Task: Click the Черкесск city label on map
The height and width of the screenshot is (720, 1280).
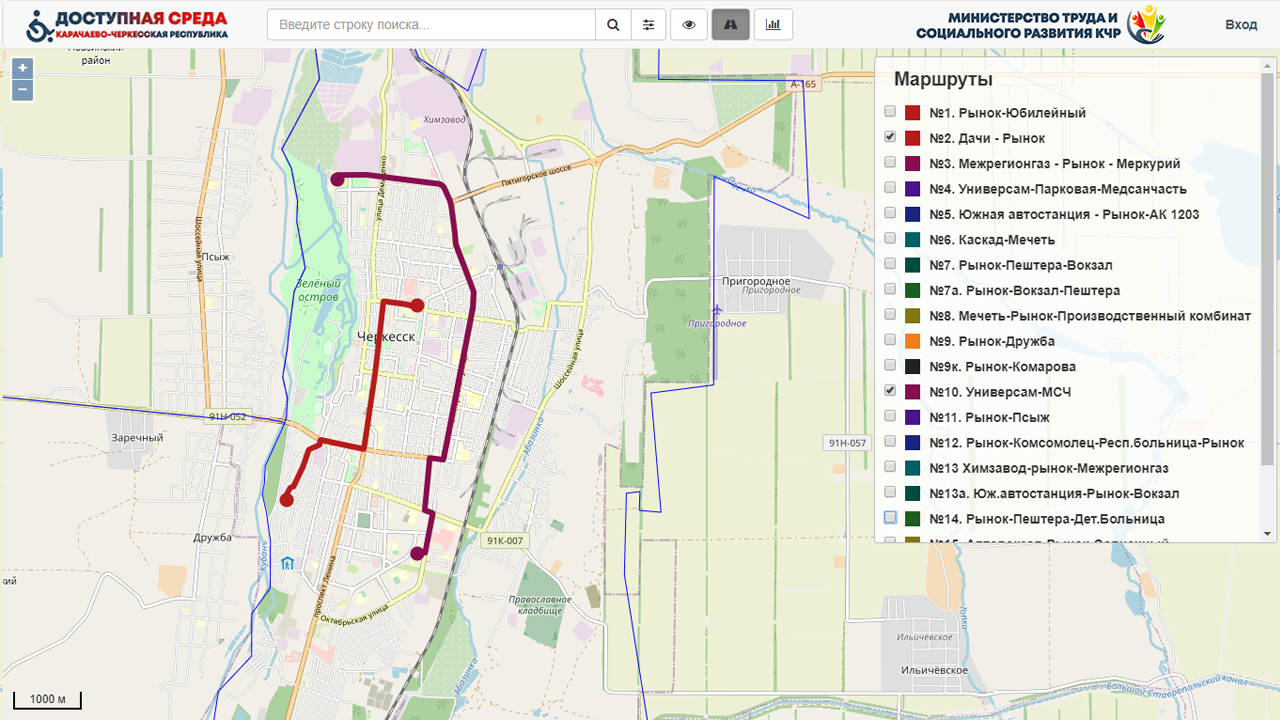Action: point(385,337)
